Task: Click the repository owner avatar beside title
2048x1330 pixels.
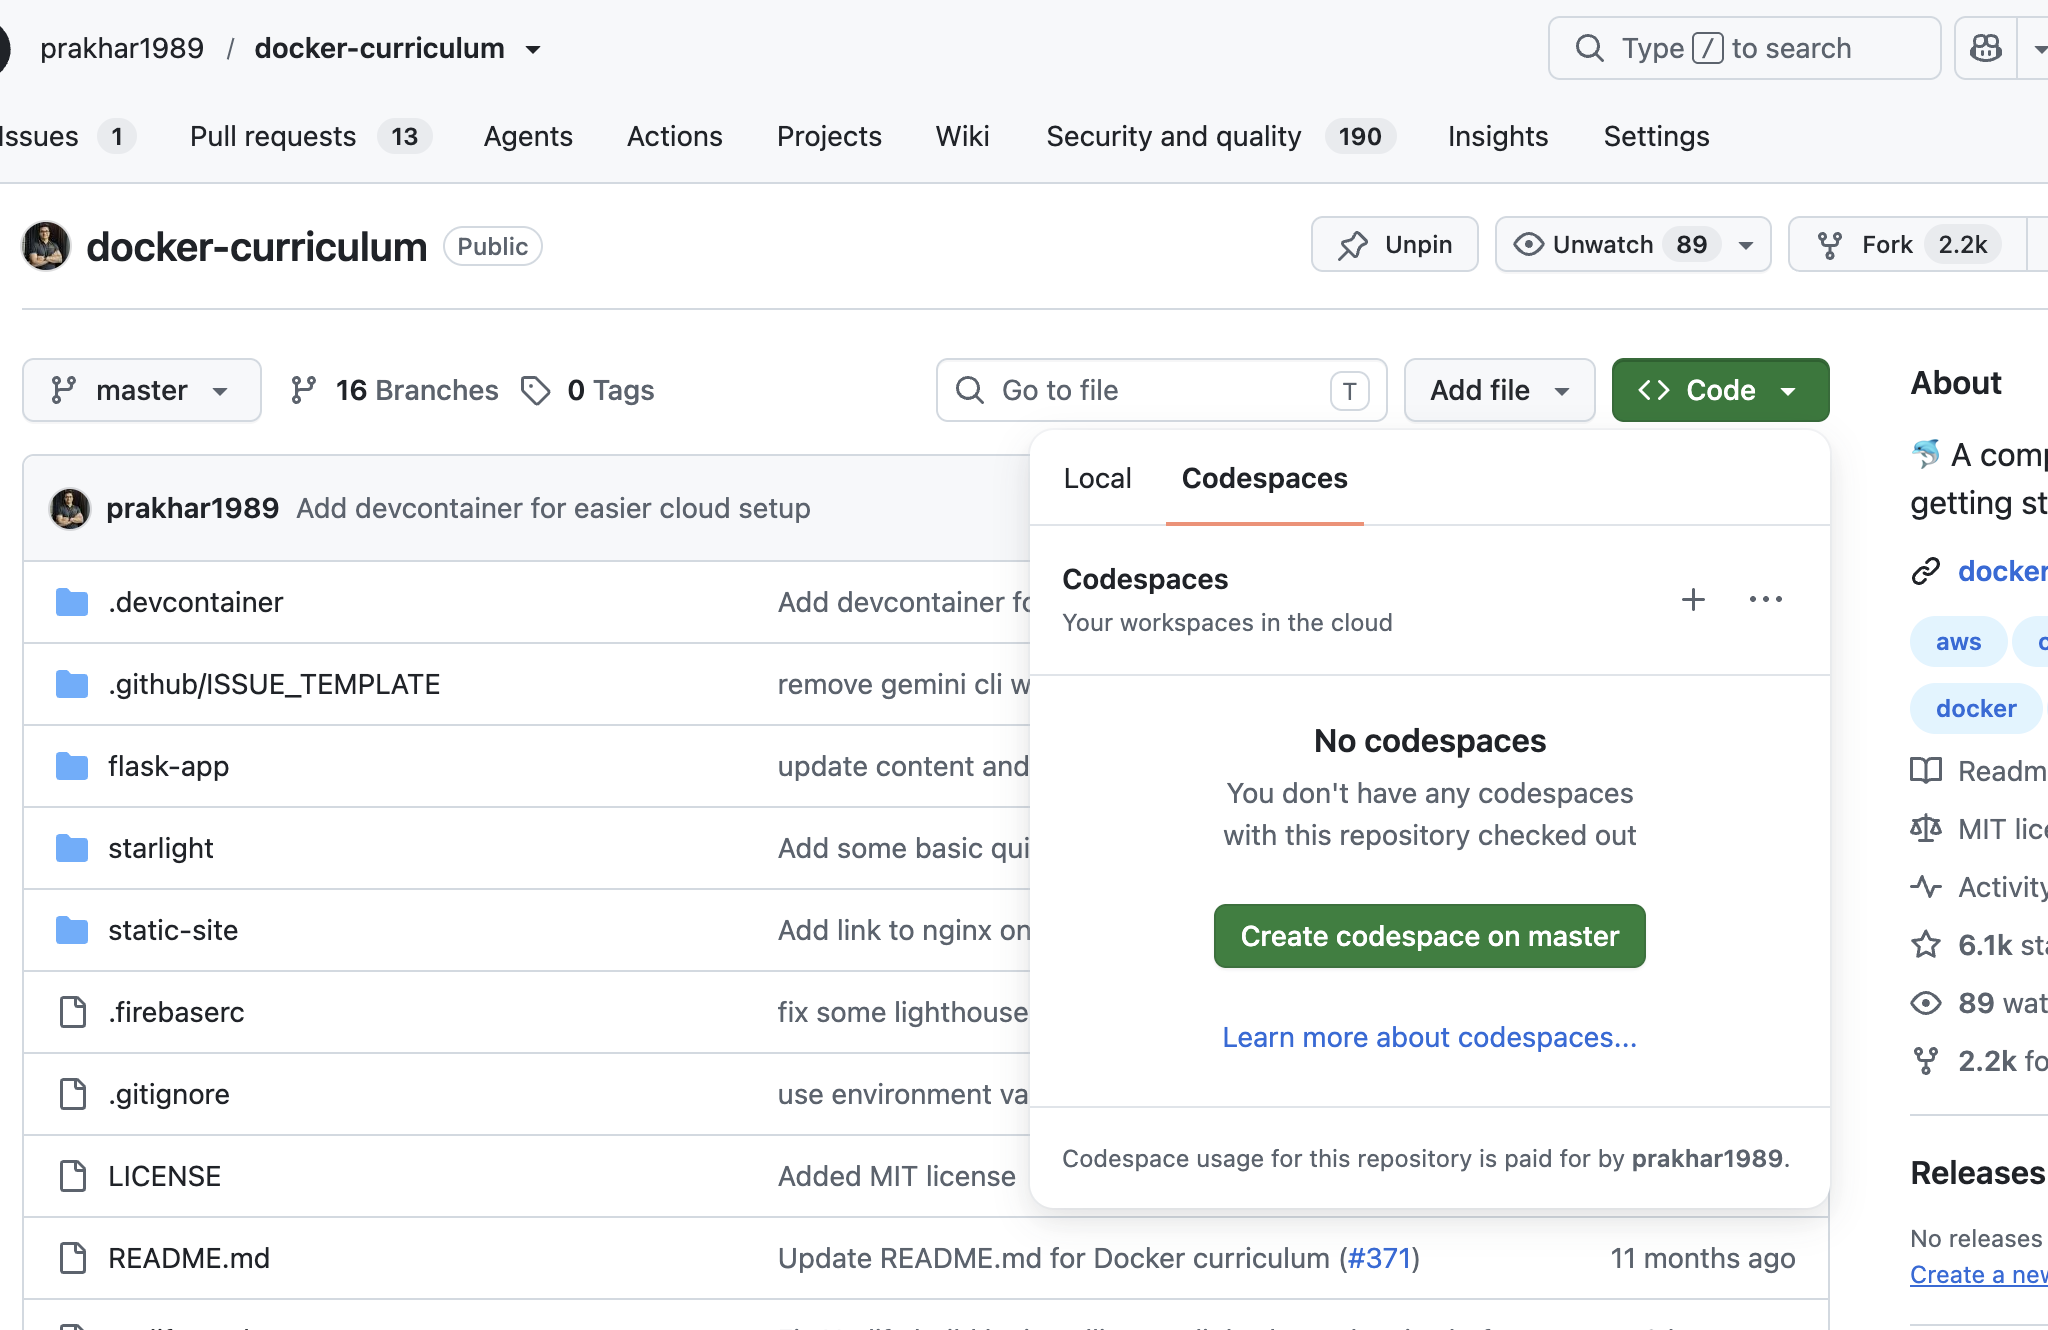Action: 46,246
